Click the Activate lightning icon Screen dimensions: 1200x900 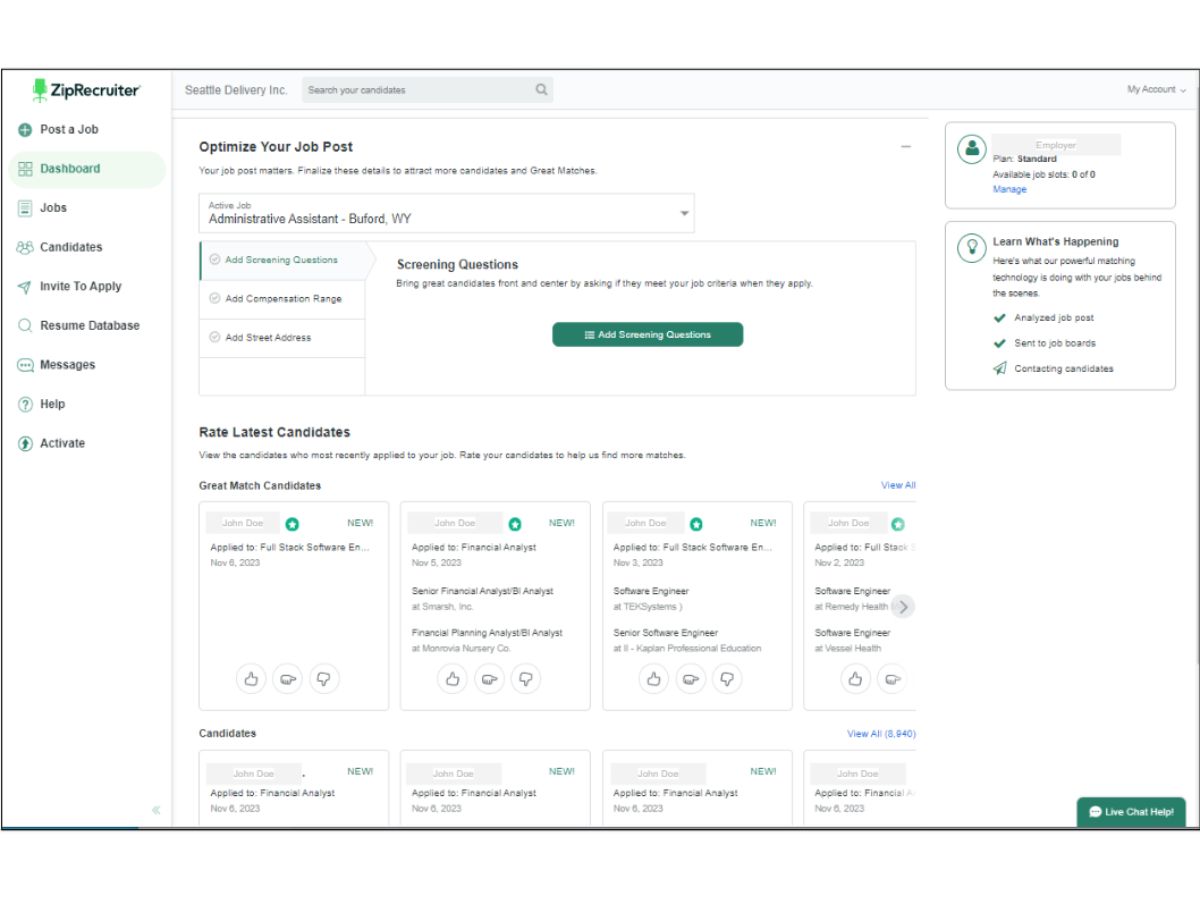click(x=25, y=444)
